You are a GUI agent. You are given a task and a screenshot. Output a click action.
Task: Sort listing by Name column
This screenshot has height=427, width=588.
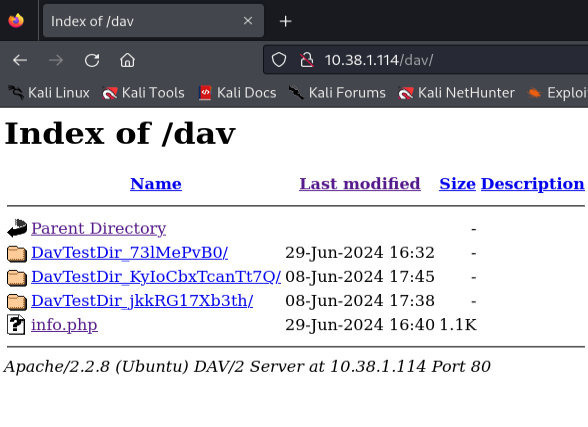pos(156,184)
